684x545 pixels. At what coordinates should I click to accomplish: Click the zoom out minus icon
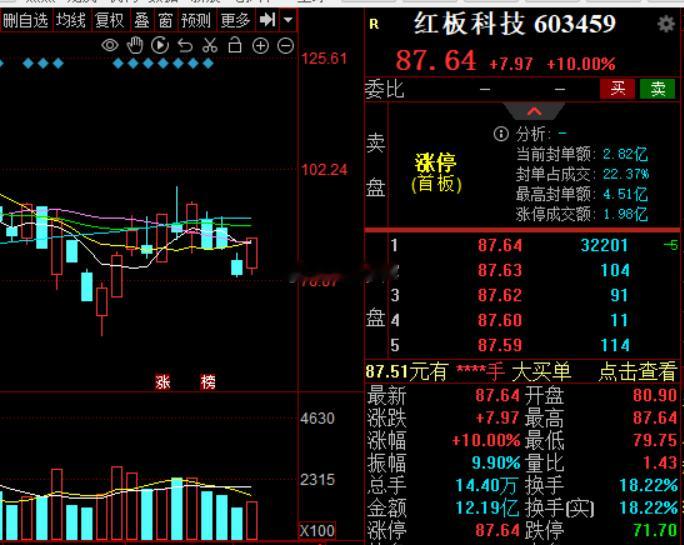click(286, 46)
